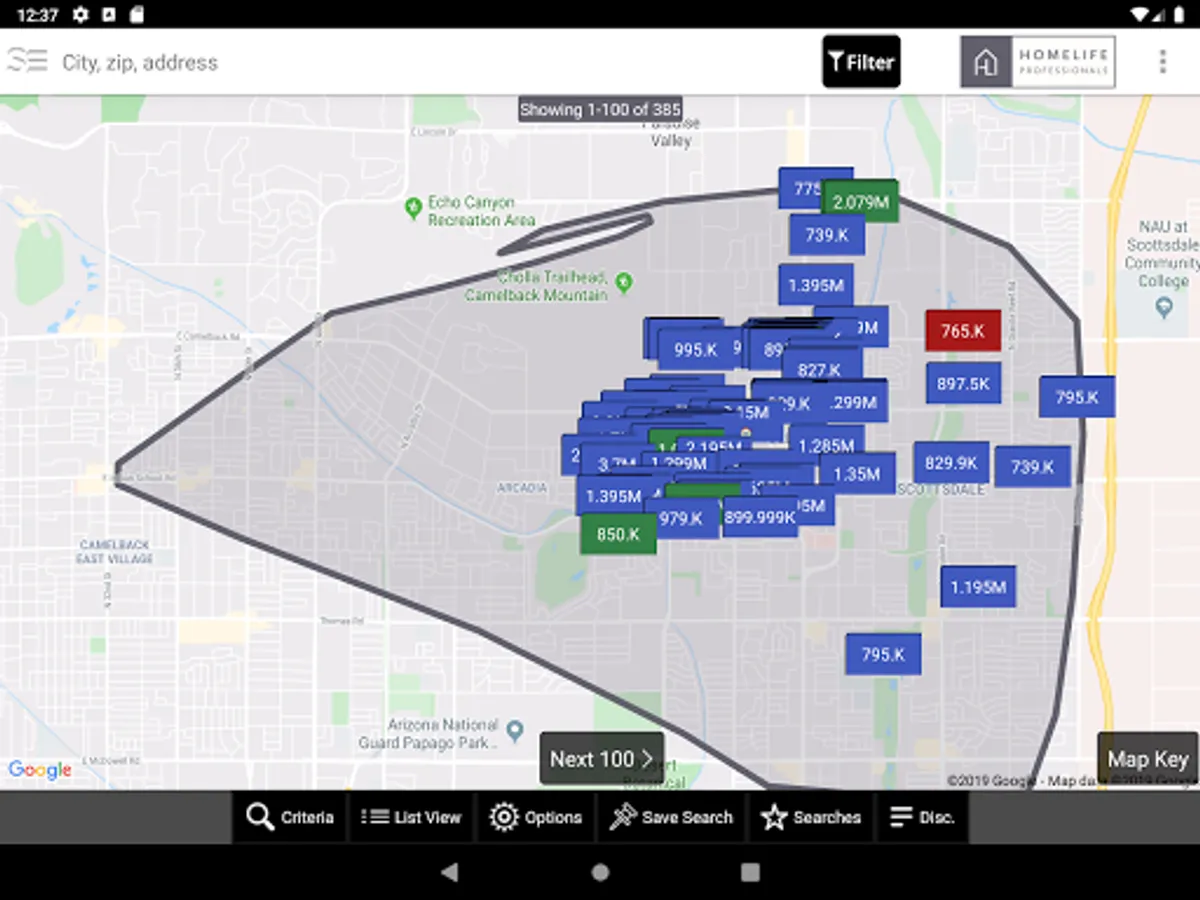This screenshot has width=1200, height=900.
Task: Select the red 765.K listing marker
Action: point(963,331)
